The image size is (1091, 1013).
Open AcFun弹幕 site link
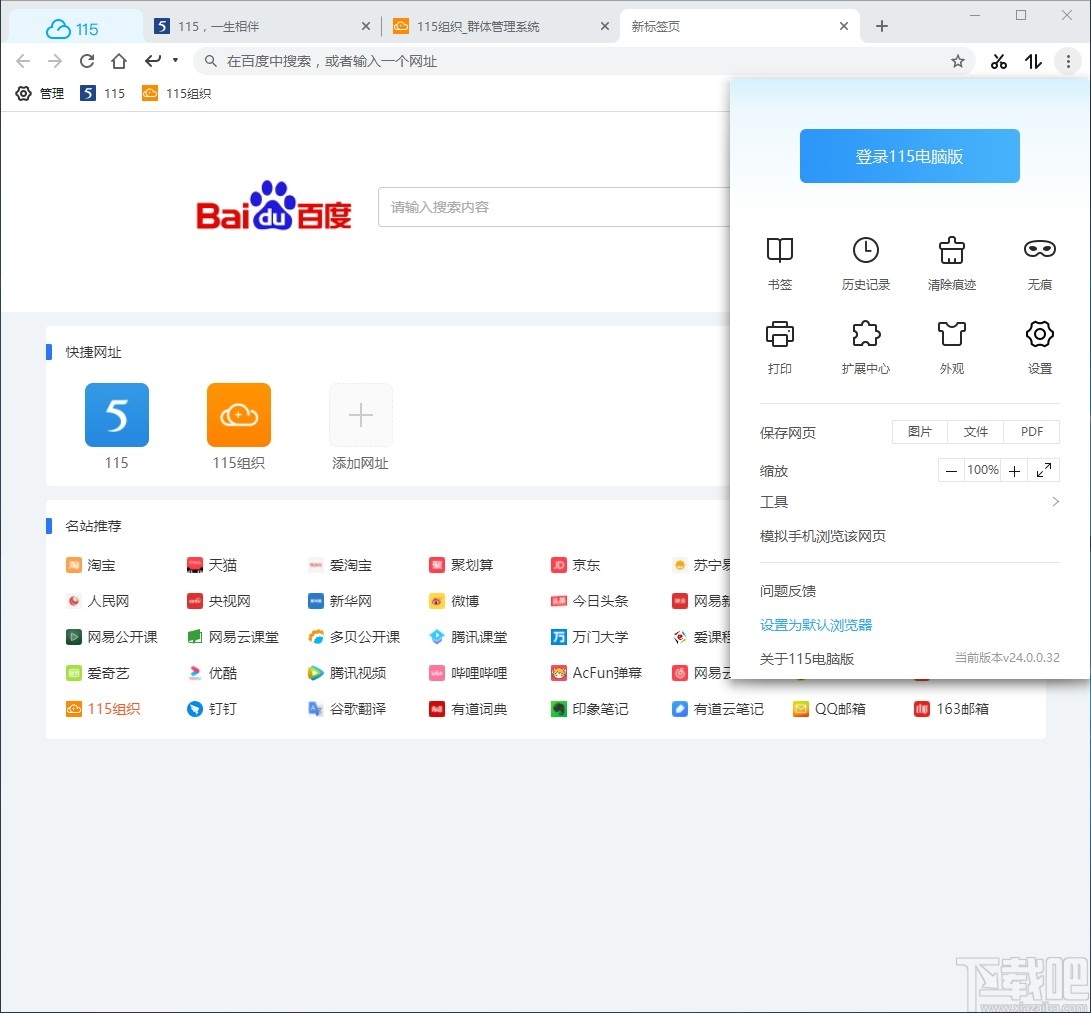(596, 673)
